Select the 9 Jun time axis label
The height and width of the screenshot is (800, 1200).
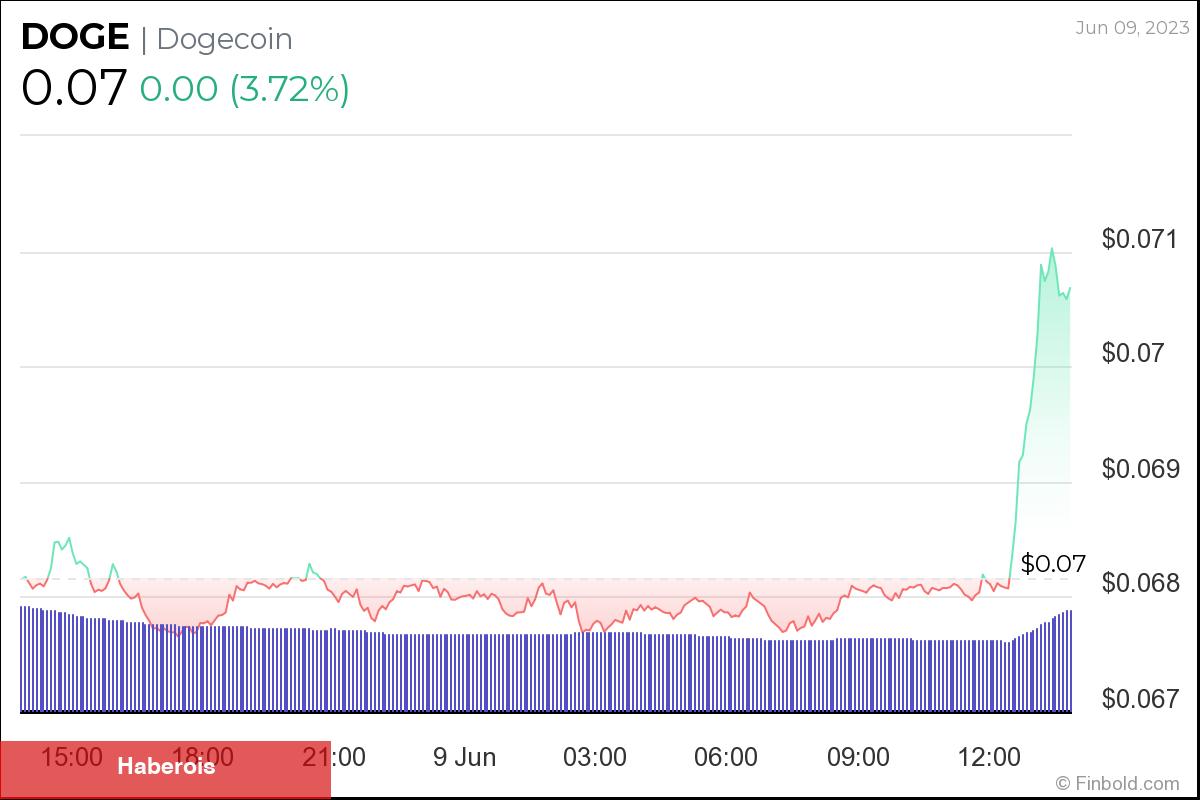click(x=464, y=757)
